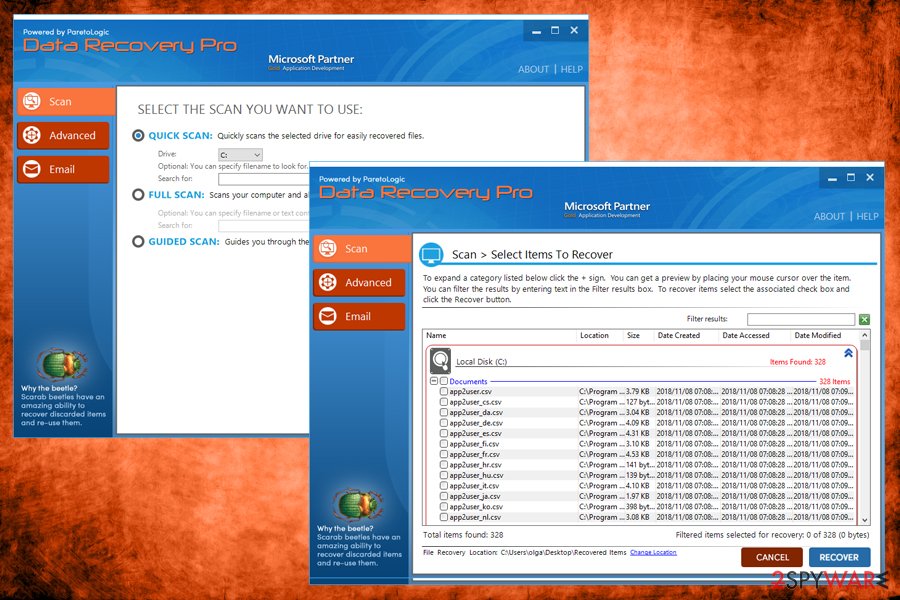Check the box for app2user.csv
Screen dimensions: 900x600
pyautogui.click(x=444, y=391)
